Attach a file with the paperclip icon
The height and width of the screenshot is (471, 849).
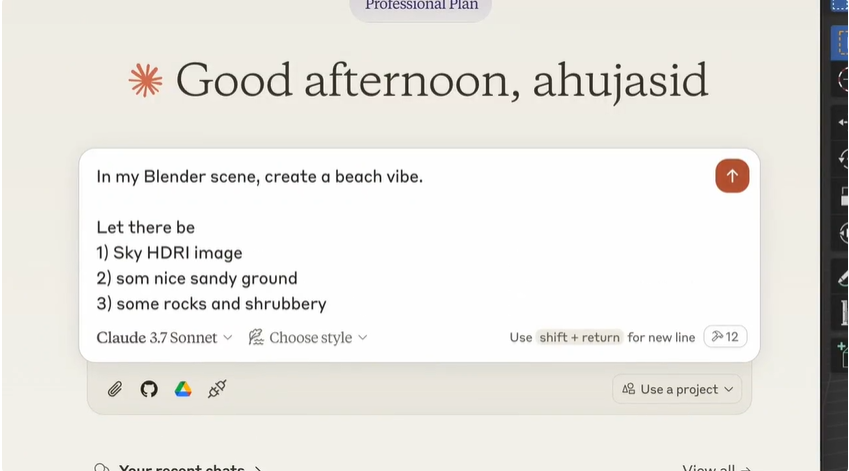115,389
